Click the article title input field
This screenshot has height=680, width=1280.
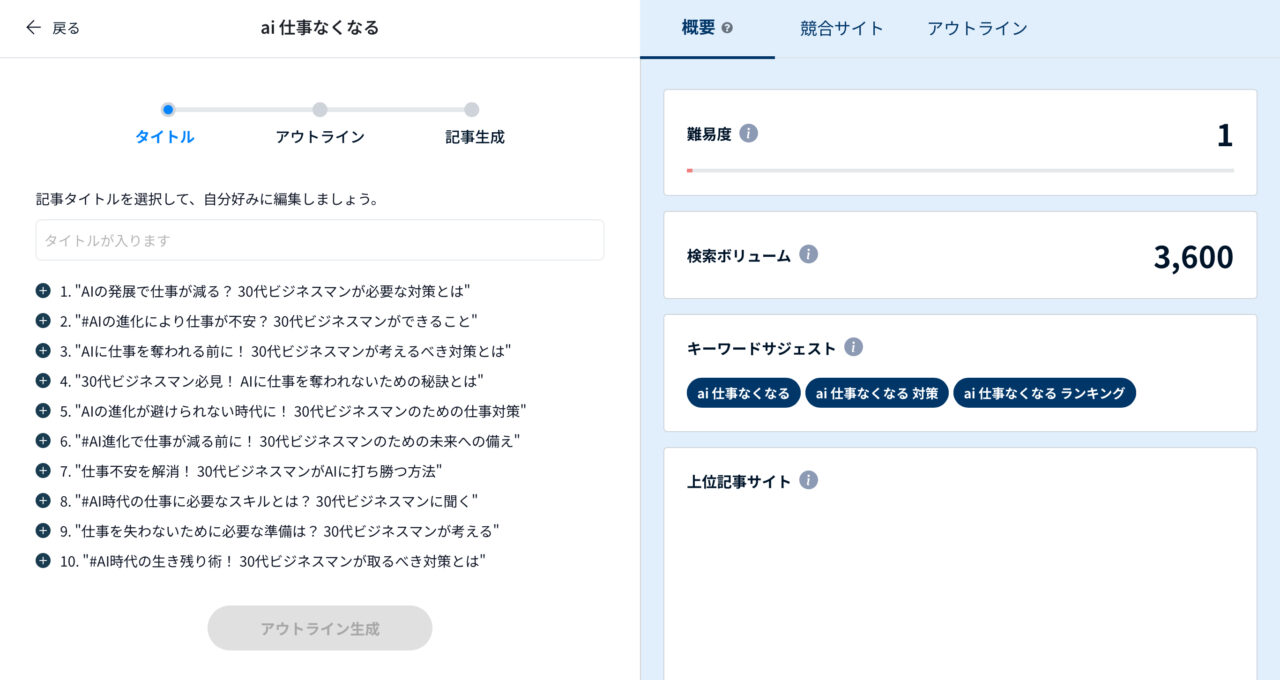click(319, 240)
